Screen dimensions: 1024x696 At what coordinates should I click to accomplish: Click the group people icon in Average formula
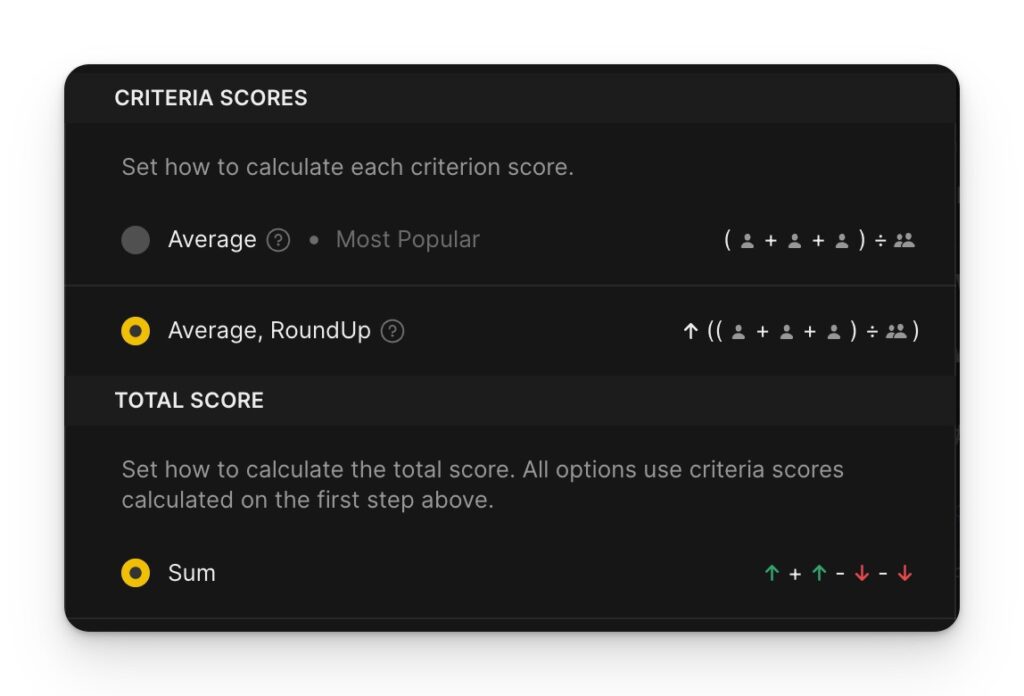point(904,240)
